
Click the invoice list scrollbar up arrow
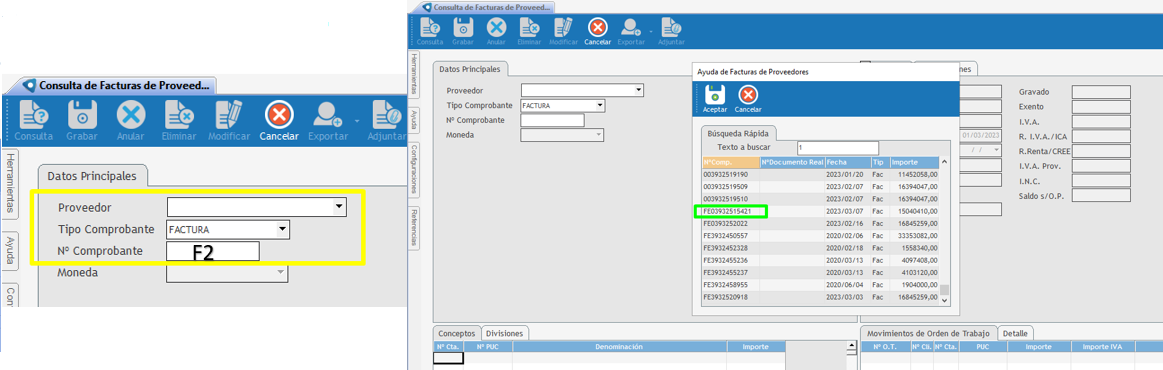coord(944,162)
